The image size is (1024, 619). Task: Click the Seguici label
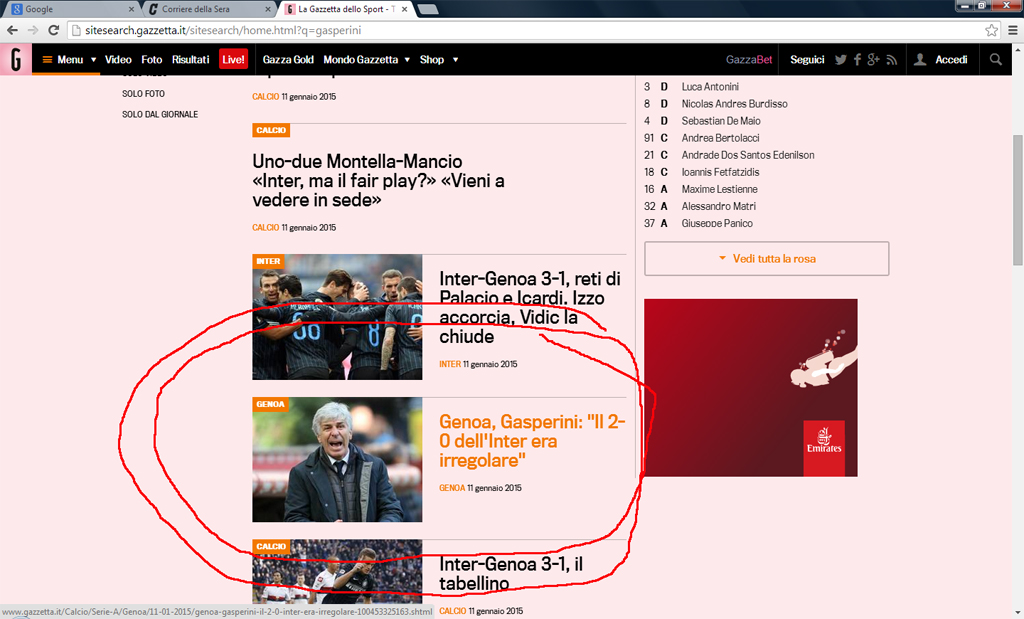[x=807, y=59]
